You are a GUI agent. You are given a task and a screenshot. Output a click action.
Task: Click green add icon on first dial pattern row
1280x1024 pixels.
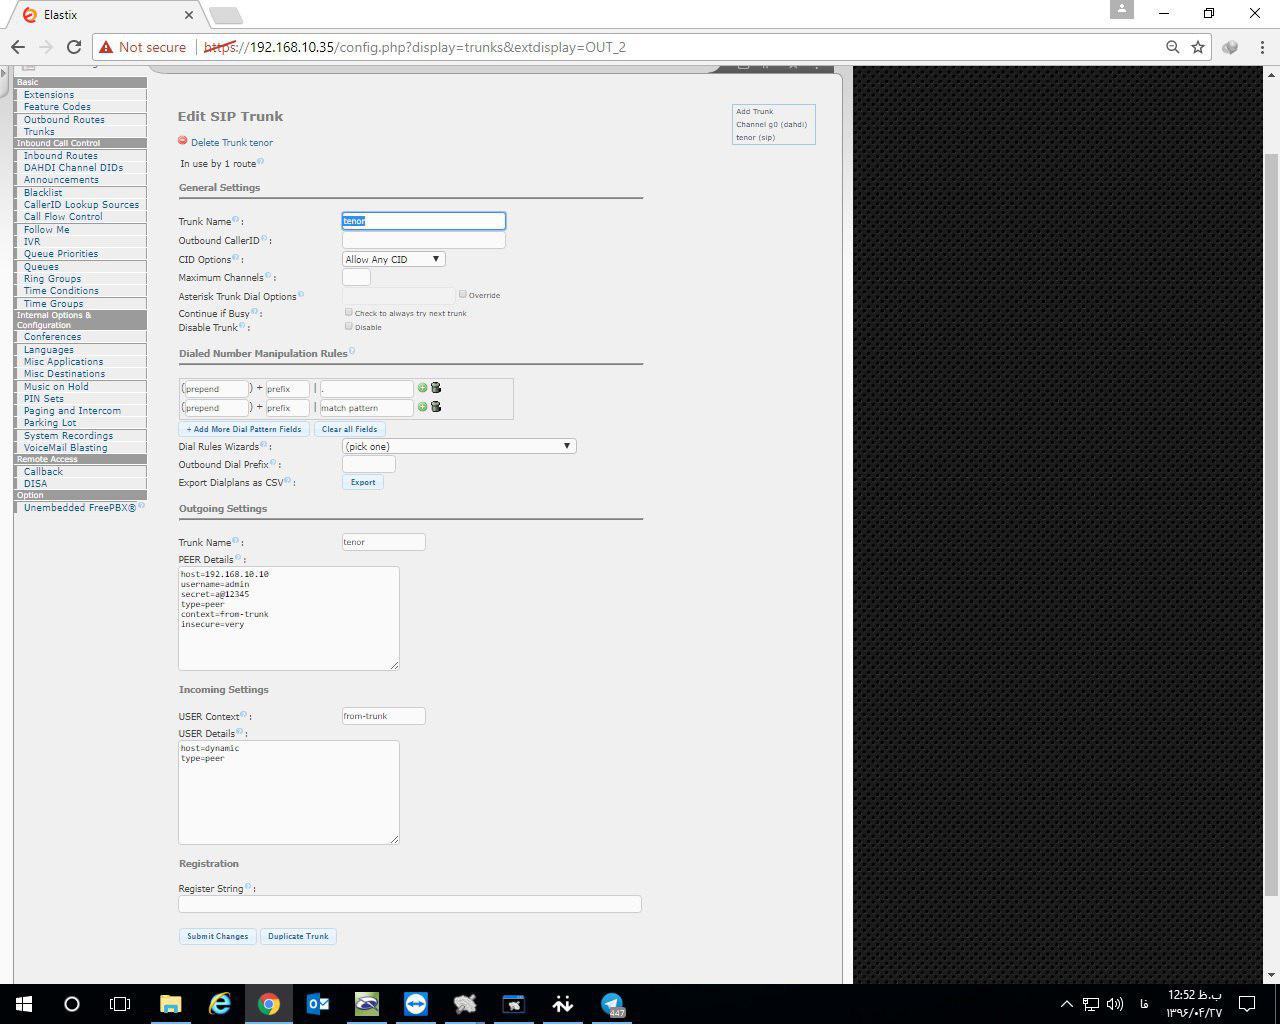(422, 388)
